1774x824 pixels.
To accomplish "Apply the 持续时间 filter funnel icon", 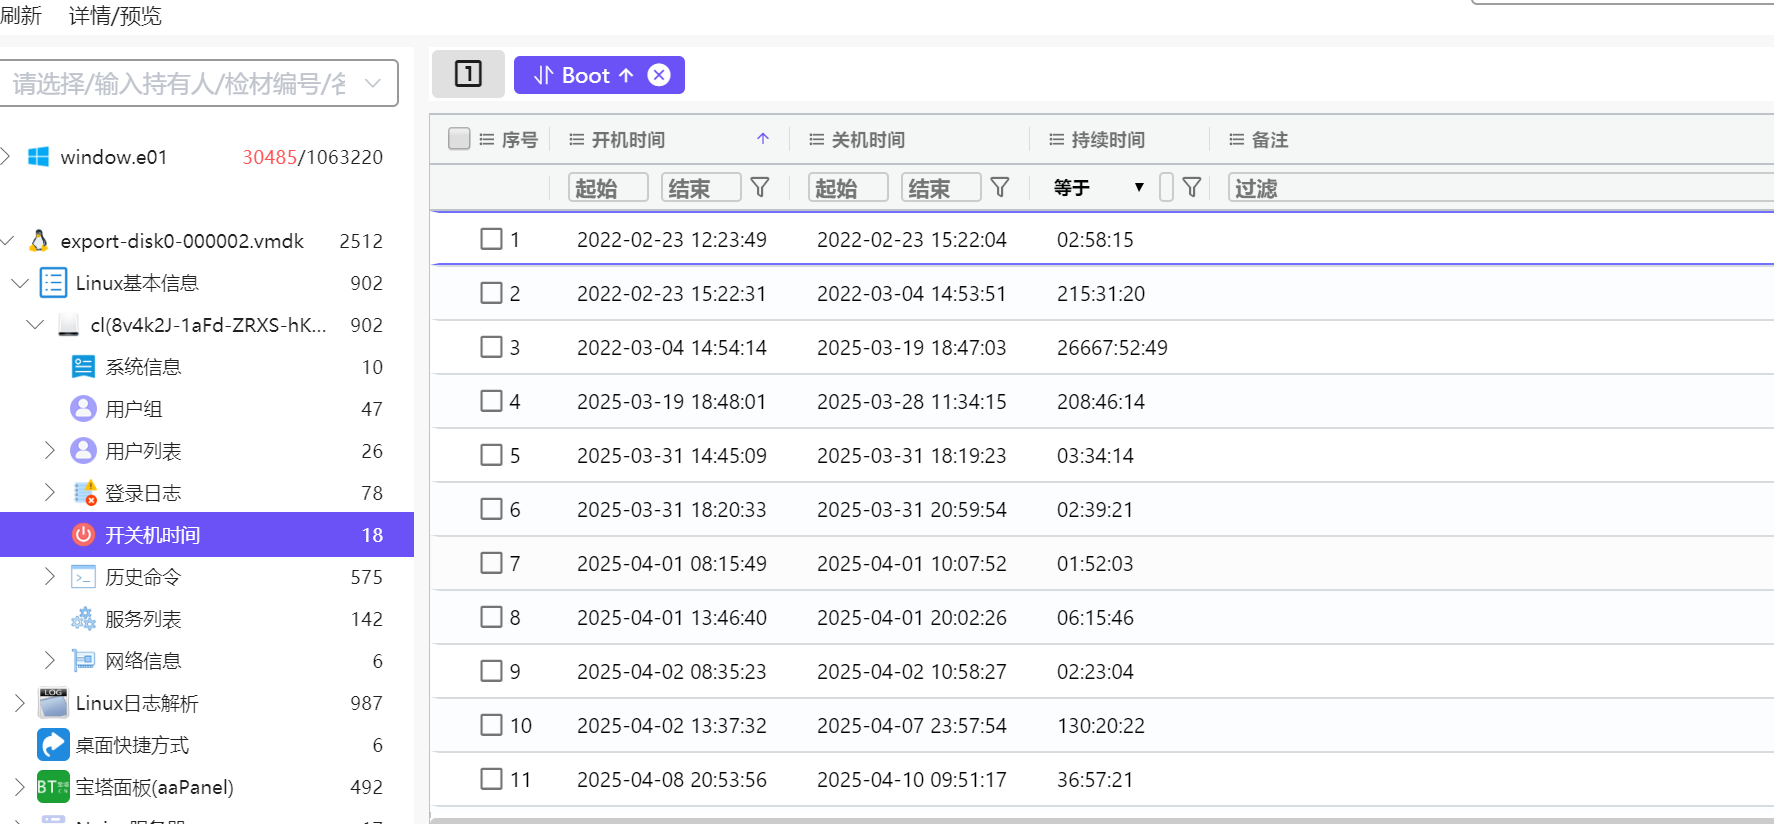I will [x=1192, y=188].
